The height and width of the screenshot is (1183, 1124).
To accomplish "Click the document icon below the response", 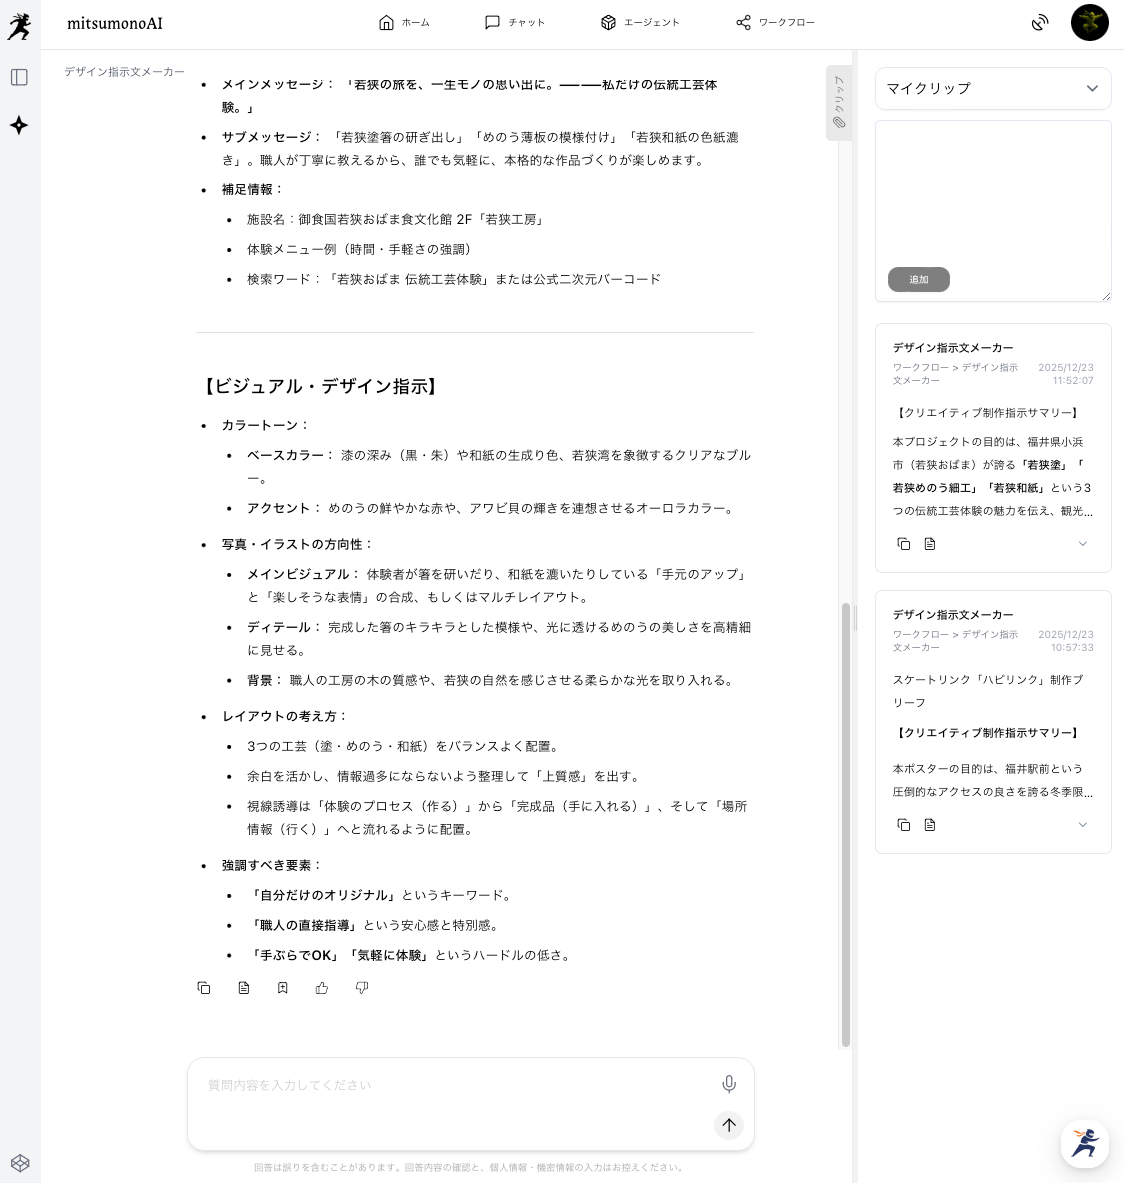I will point(244,988).
